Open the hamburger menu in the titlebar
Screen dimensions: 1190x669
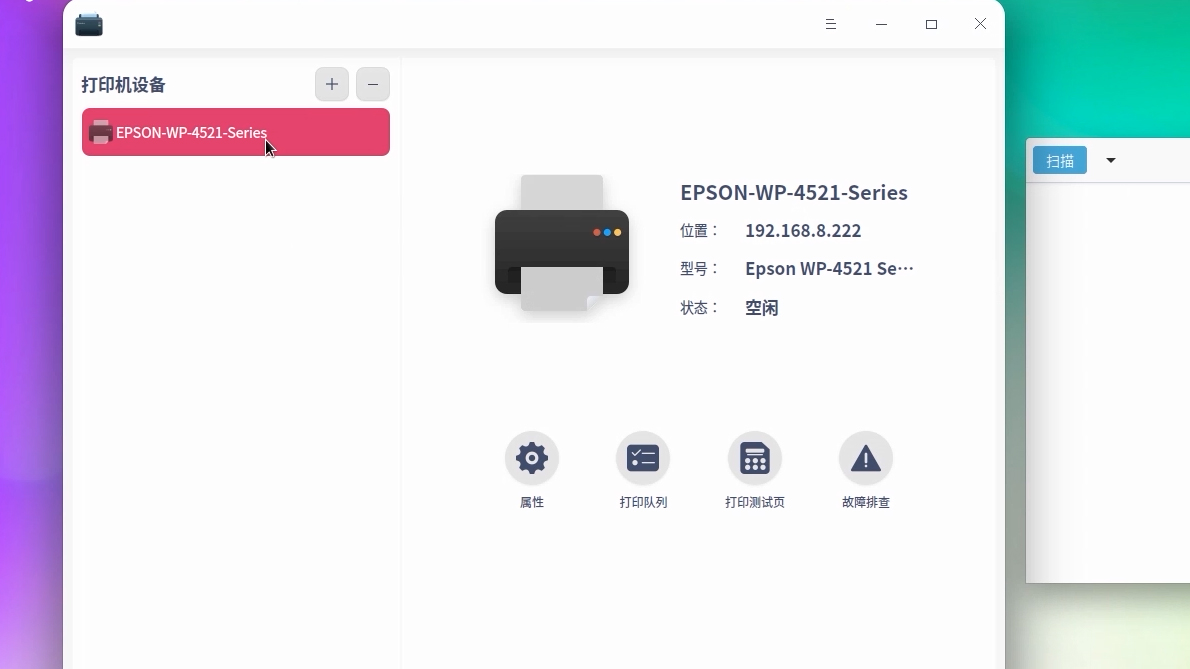click(x=831, y=24)
